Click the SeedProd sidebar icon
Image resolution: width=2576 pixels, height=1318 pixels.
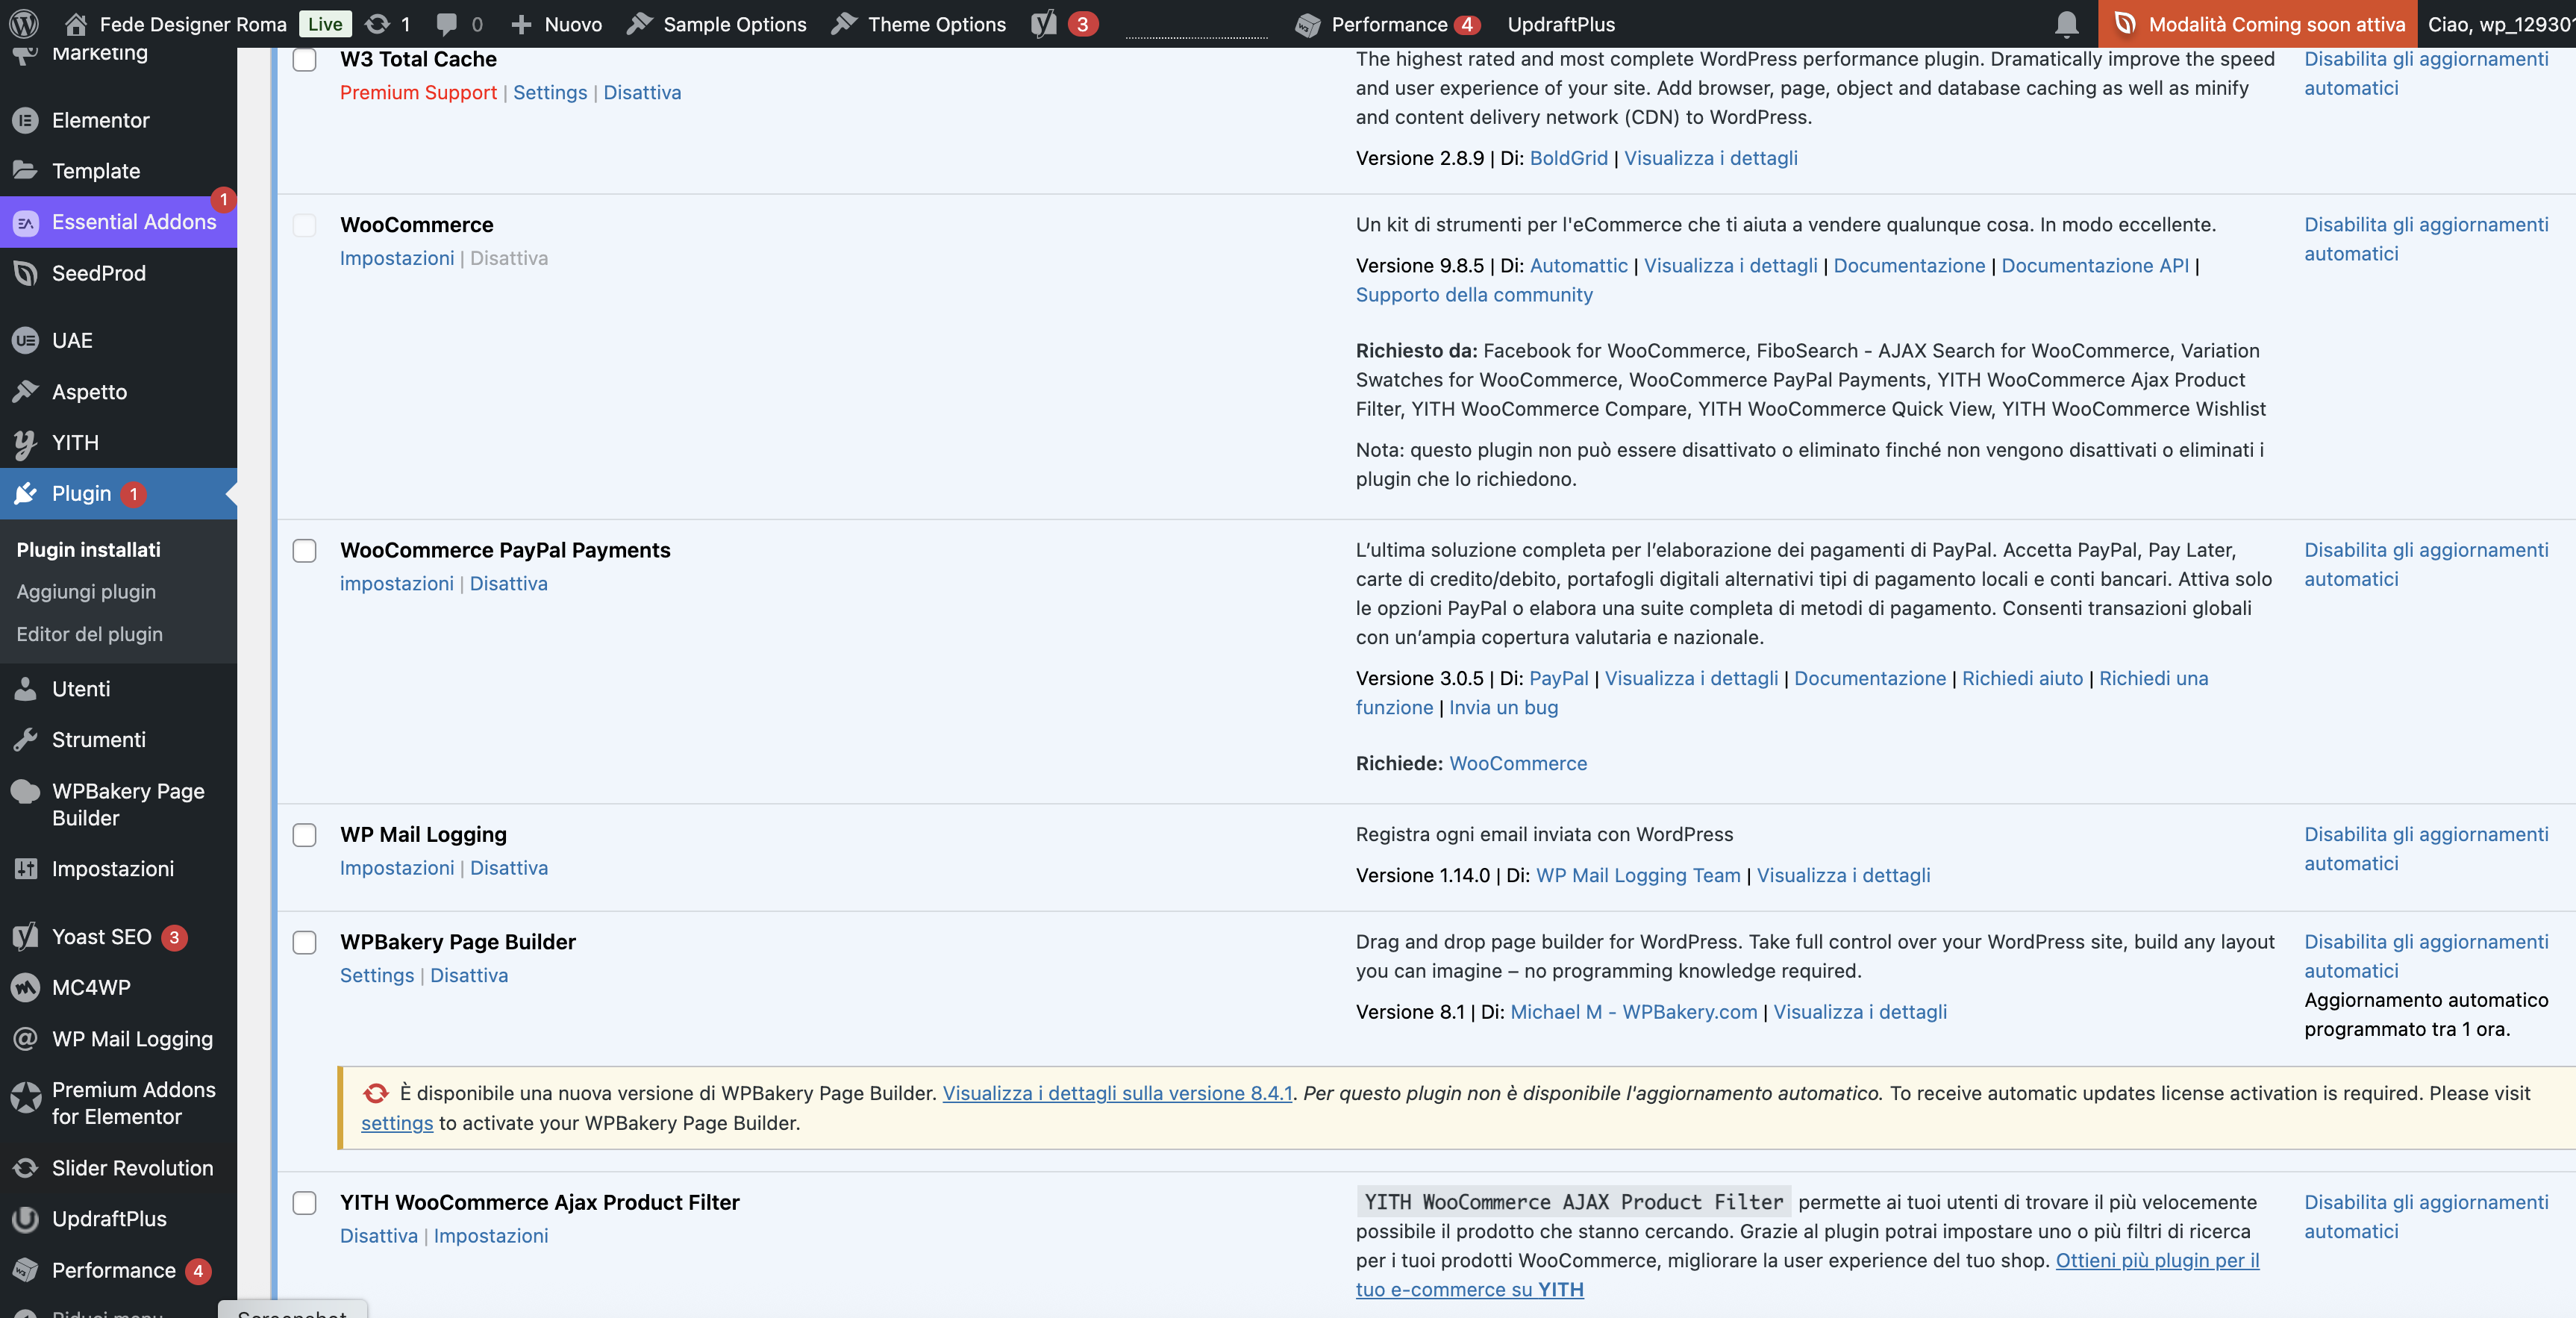(x=25, y=273)
